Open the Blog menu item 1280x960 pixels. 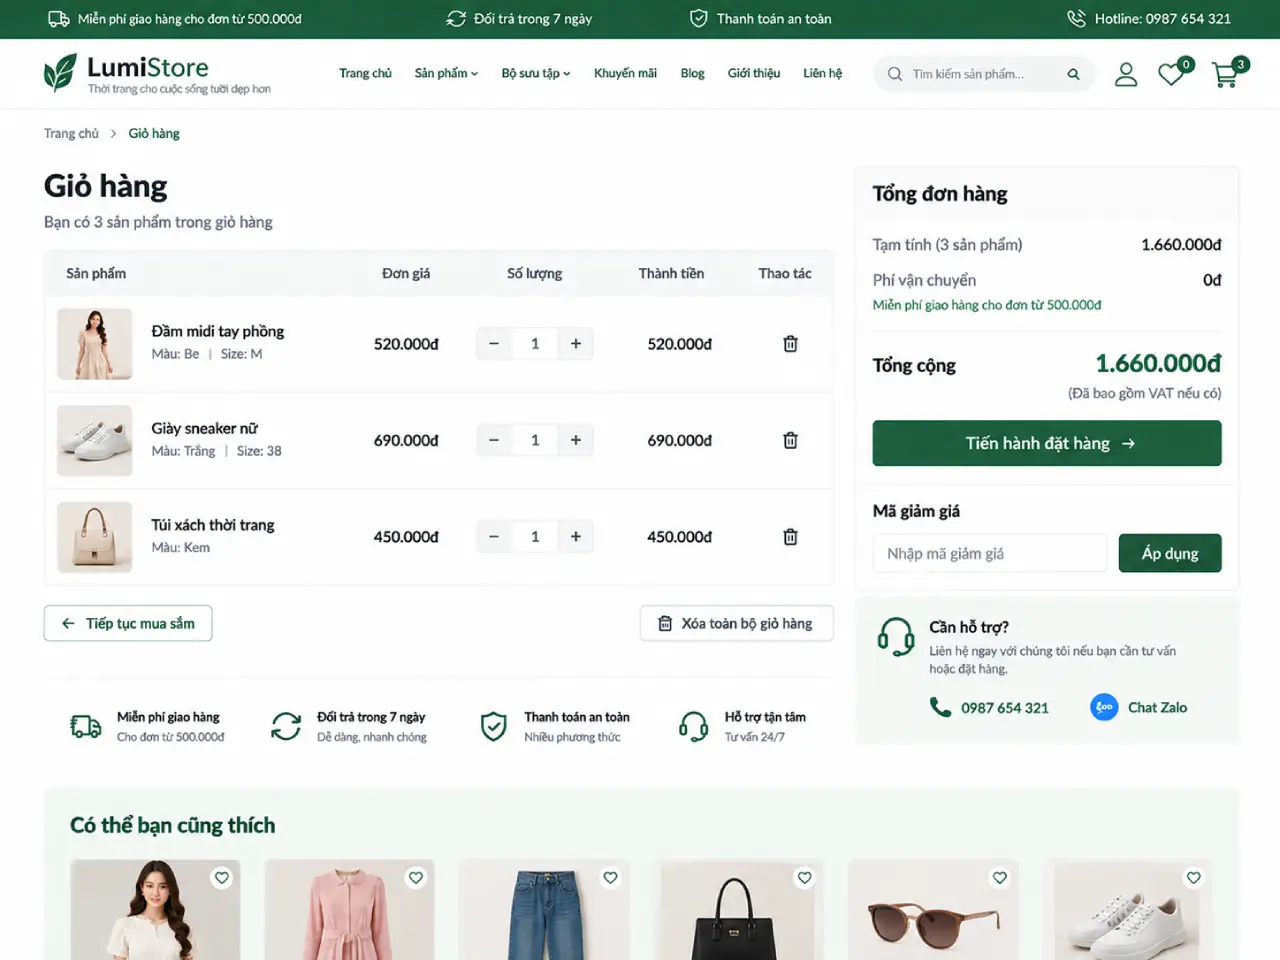click(692, 73)
